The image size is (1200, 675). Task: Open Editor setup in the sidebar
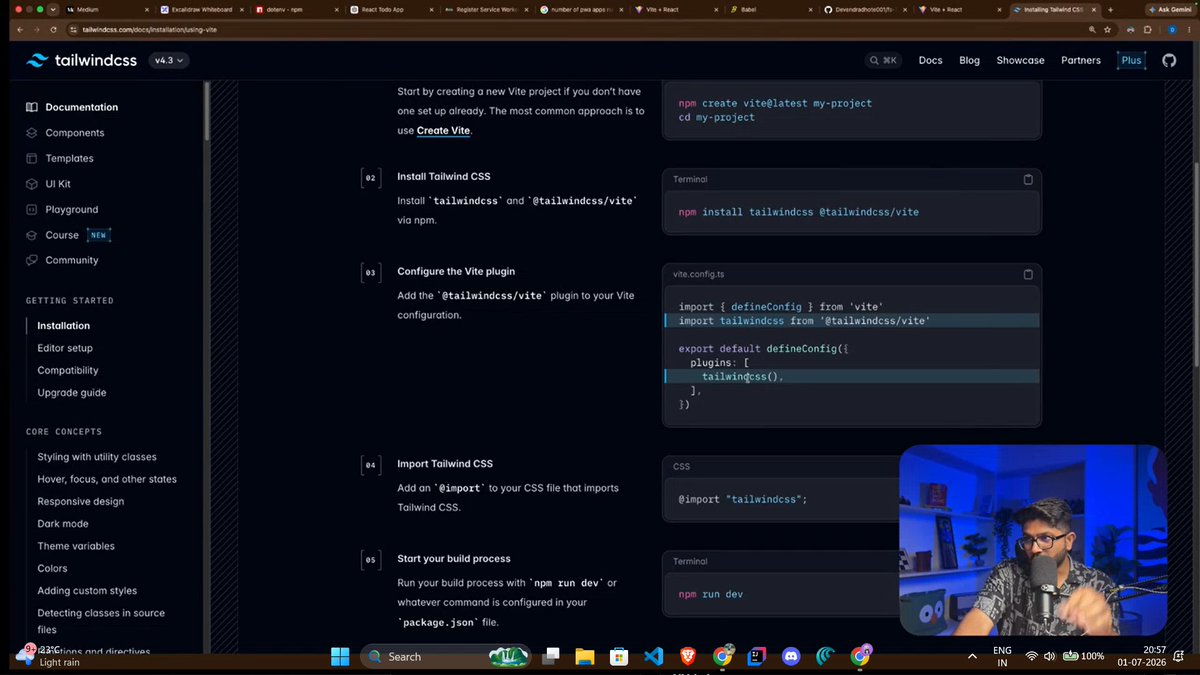(x=65, y=348)
